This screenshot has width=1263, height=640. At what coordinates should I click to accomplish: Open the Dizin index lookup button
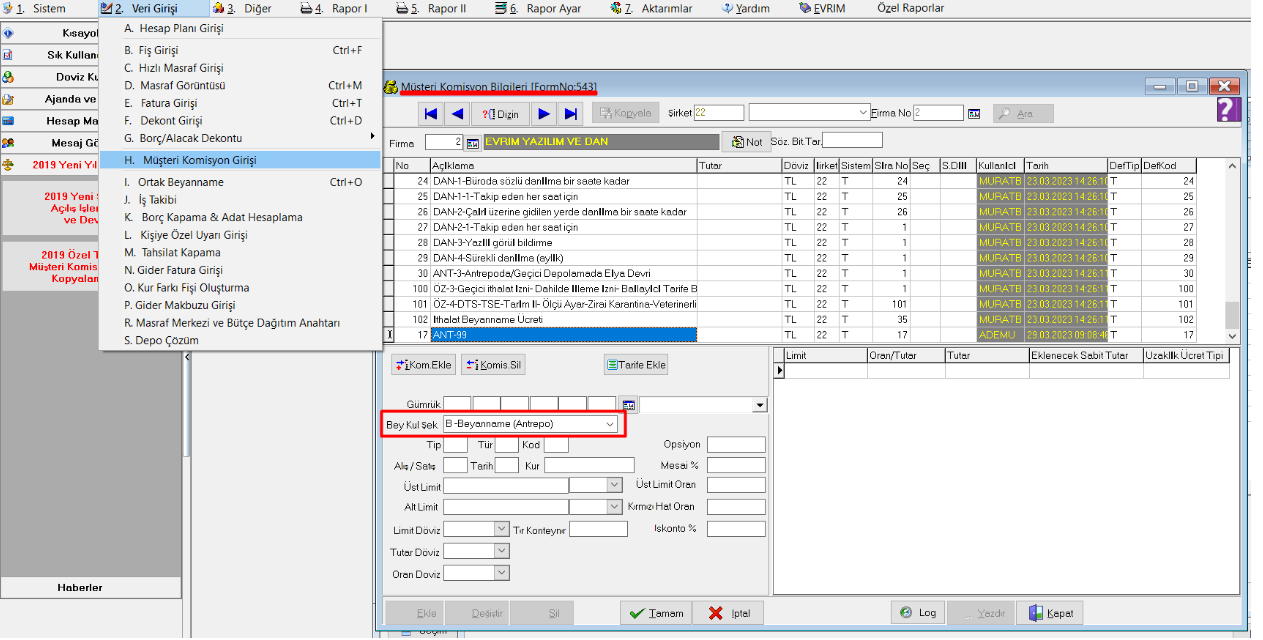point(501,114)
